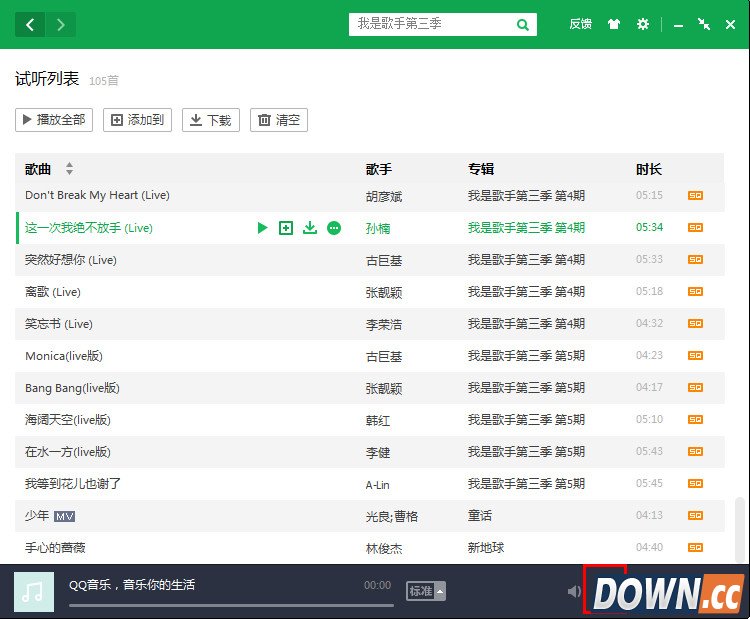Click SQ badge on 在水一方 row
The width and height of the screenshot is (750, 619).
point(695,452)
